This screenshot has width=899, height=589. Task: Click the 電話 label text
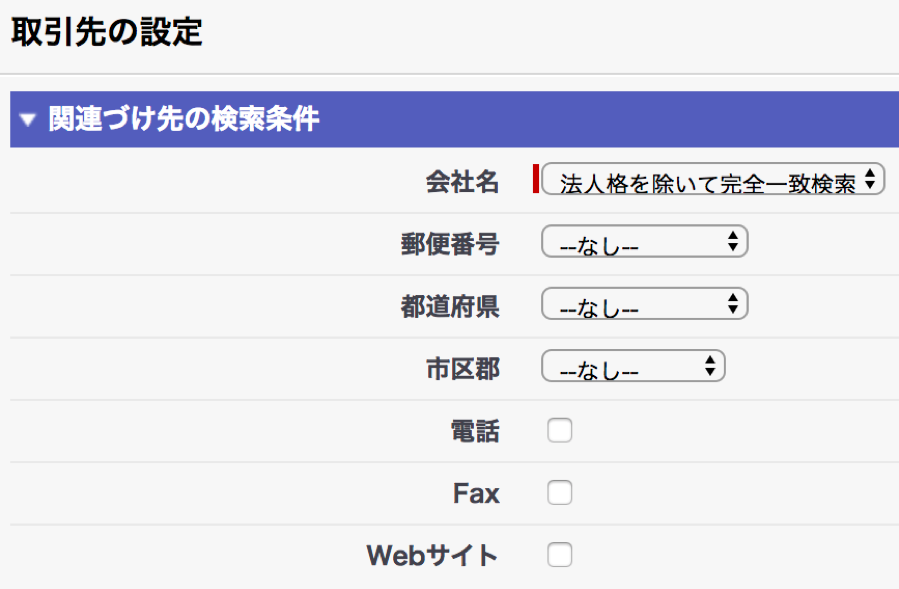pos(475,431)
